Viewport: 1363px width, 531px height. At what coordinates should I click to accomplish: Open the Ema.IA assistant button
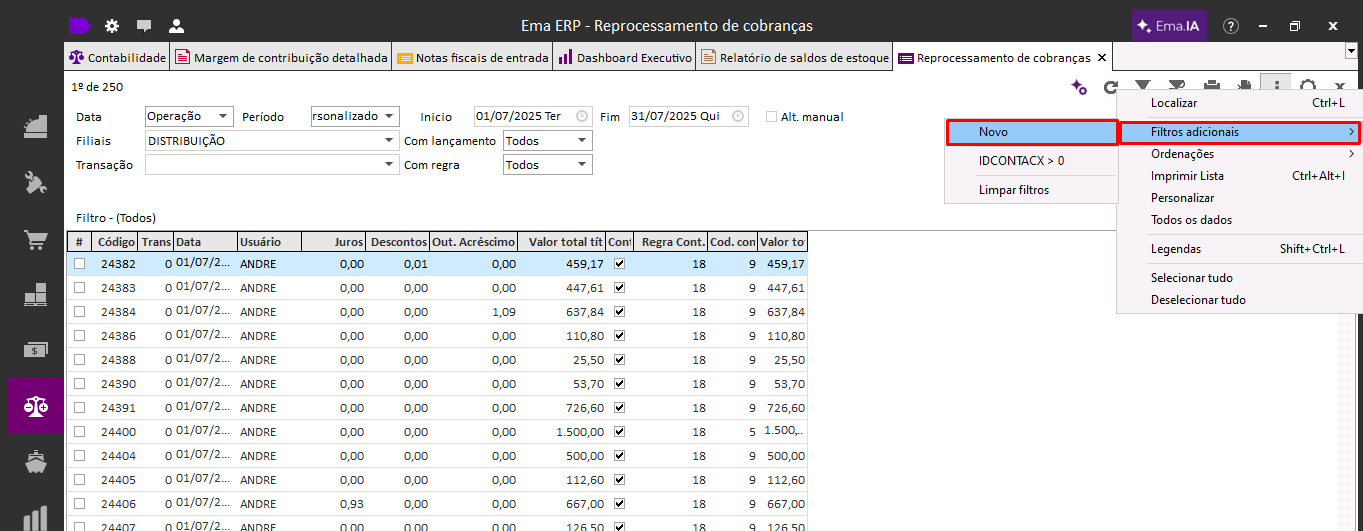[x=1168, y=26]
